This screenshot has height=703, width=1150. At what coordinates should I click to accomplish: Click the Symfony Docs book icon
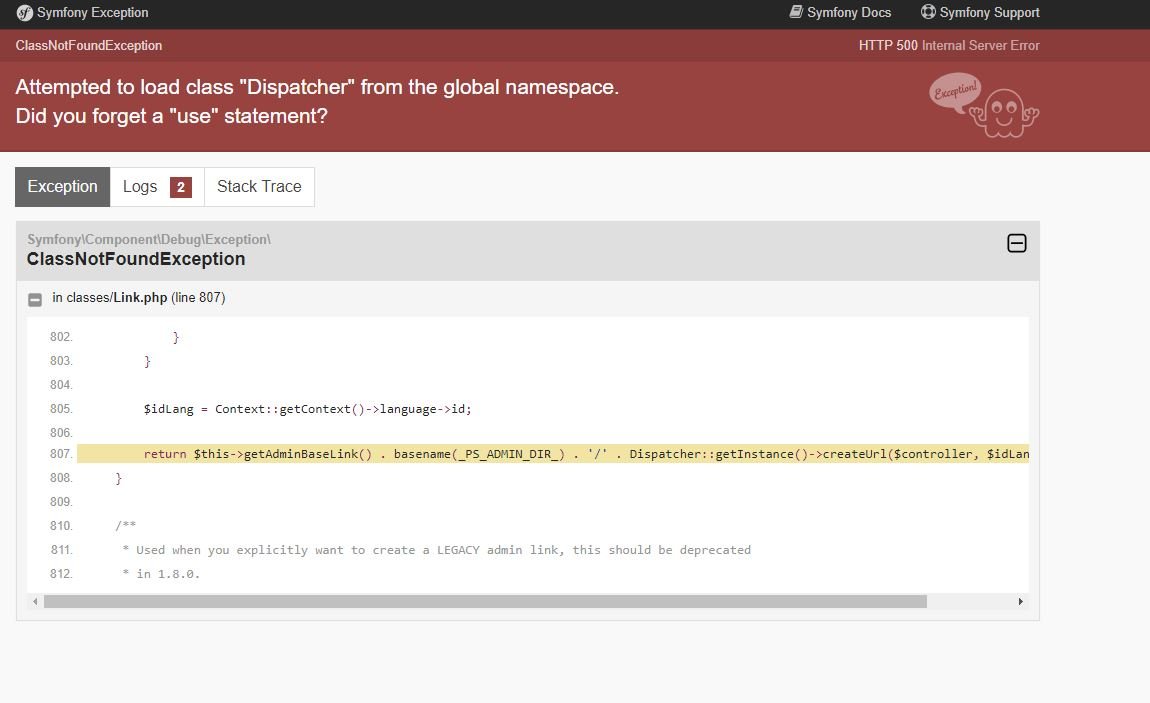[796, 12]
